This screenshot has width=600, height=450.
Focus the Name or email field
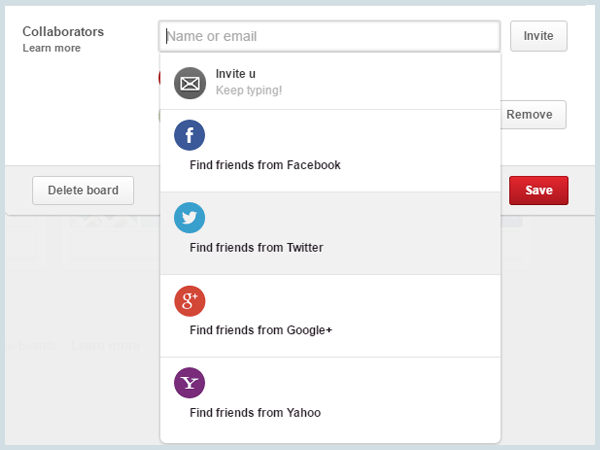click(329, 36)
